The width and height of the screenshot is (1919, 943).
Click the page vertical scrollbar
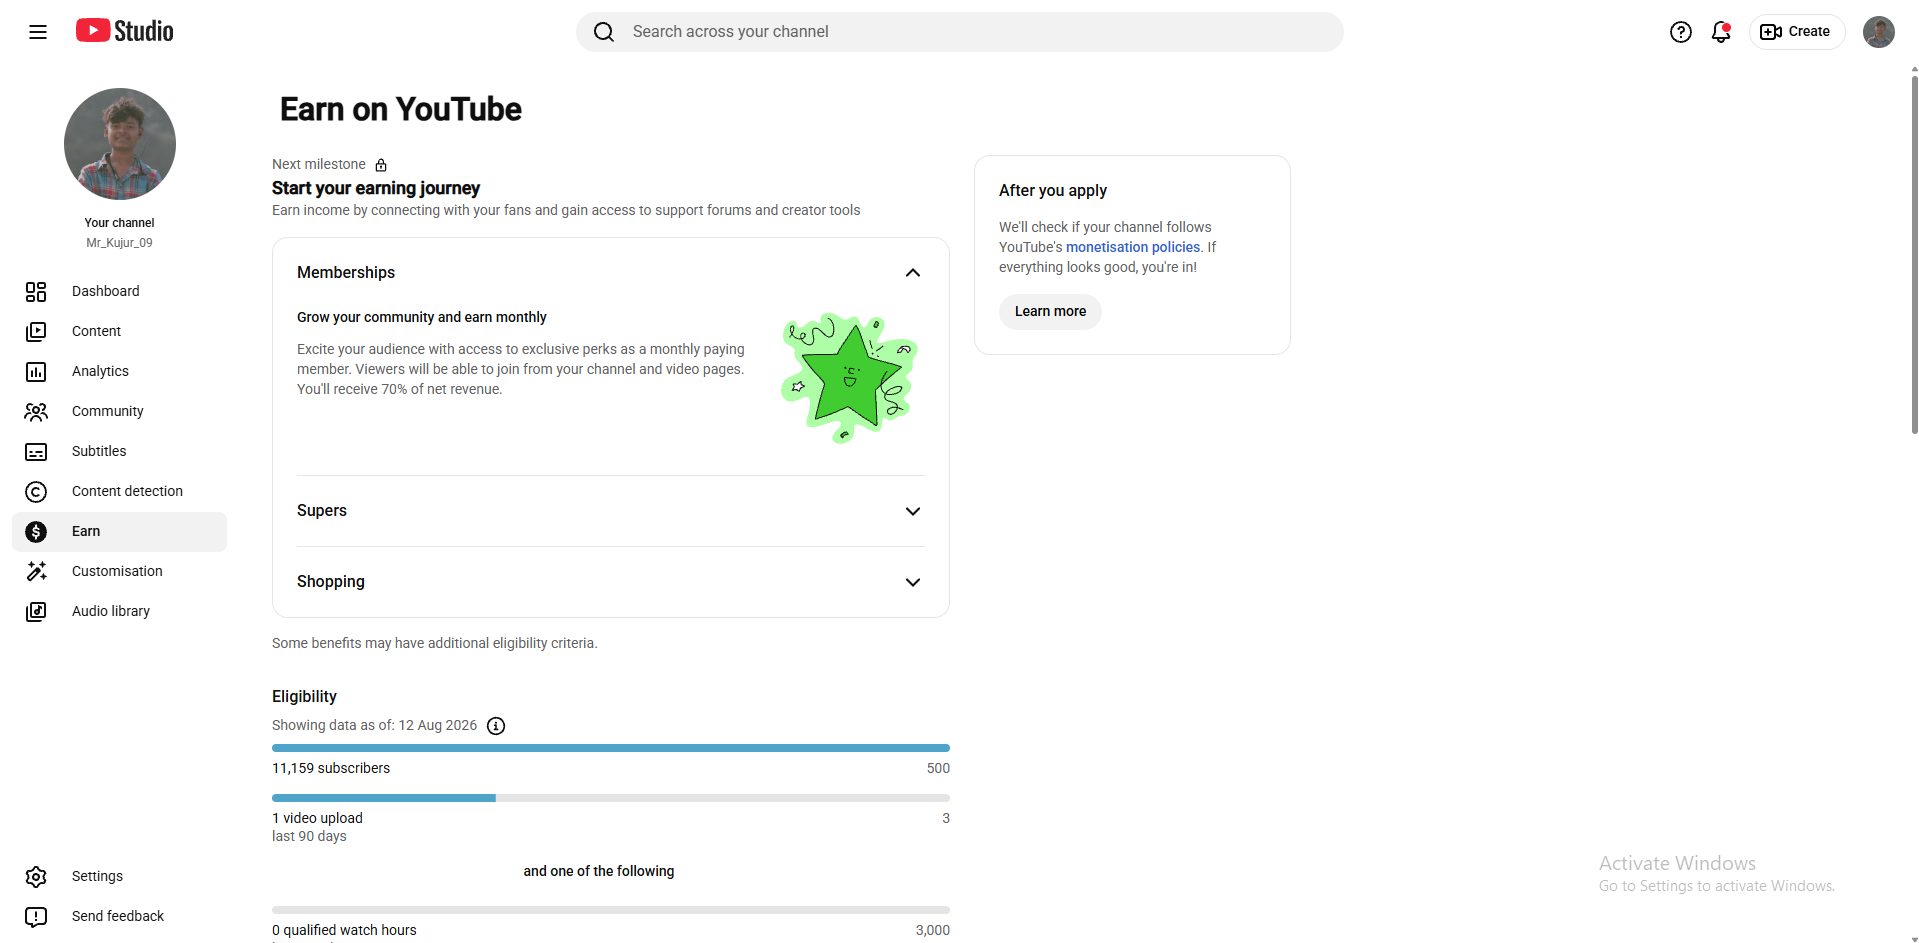click(x=1914, y=254)
